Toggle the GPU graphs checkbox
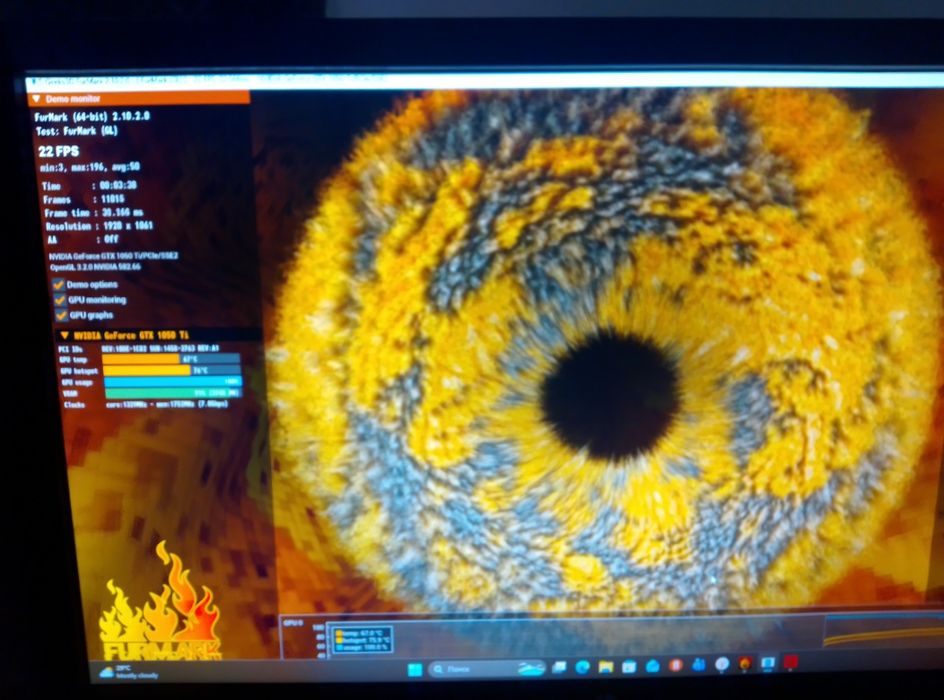This screenshot has width=944, height=700. pos(61,315)
